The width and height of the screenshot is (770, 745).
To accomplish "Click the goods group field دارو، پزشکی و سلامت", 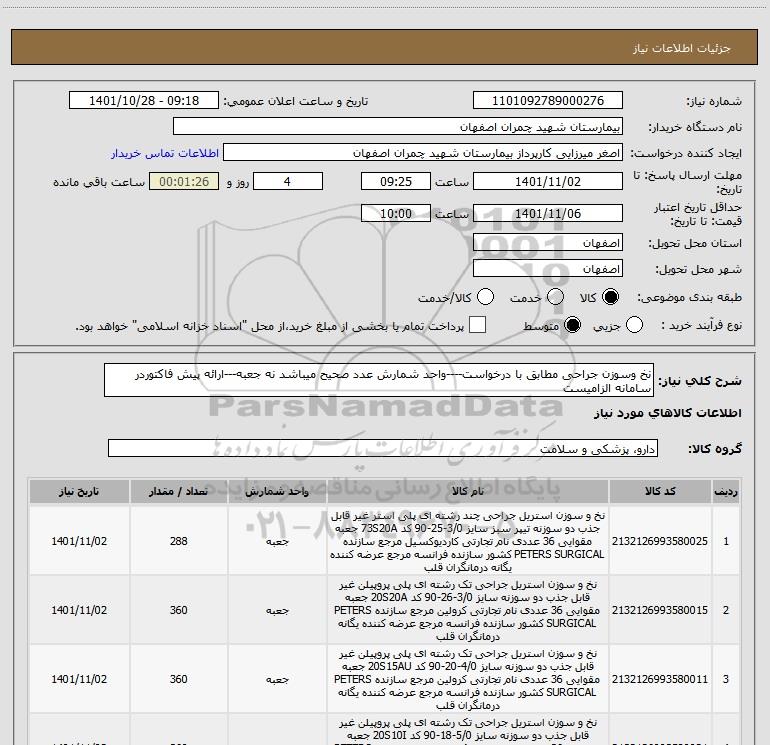I will 383,448.
